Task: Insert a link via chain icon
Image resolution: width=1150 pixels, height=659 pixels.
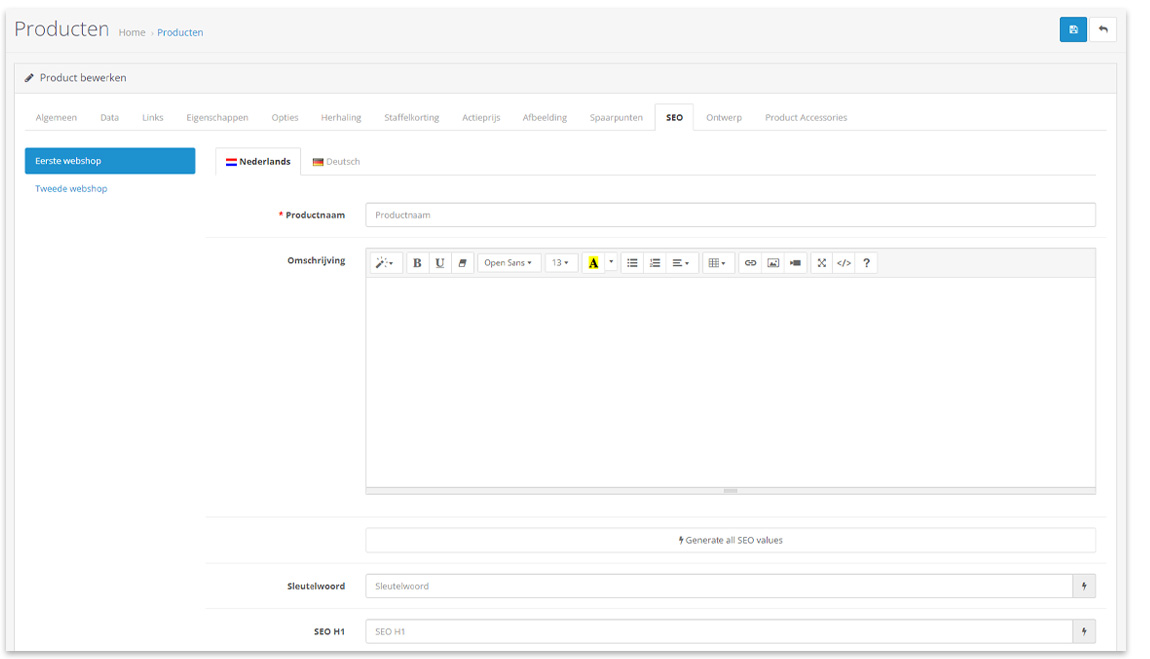Action: pos(750,263)
